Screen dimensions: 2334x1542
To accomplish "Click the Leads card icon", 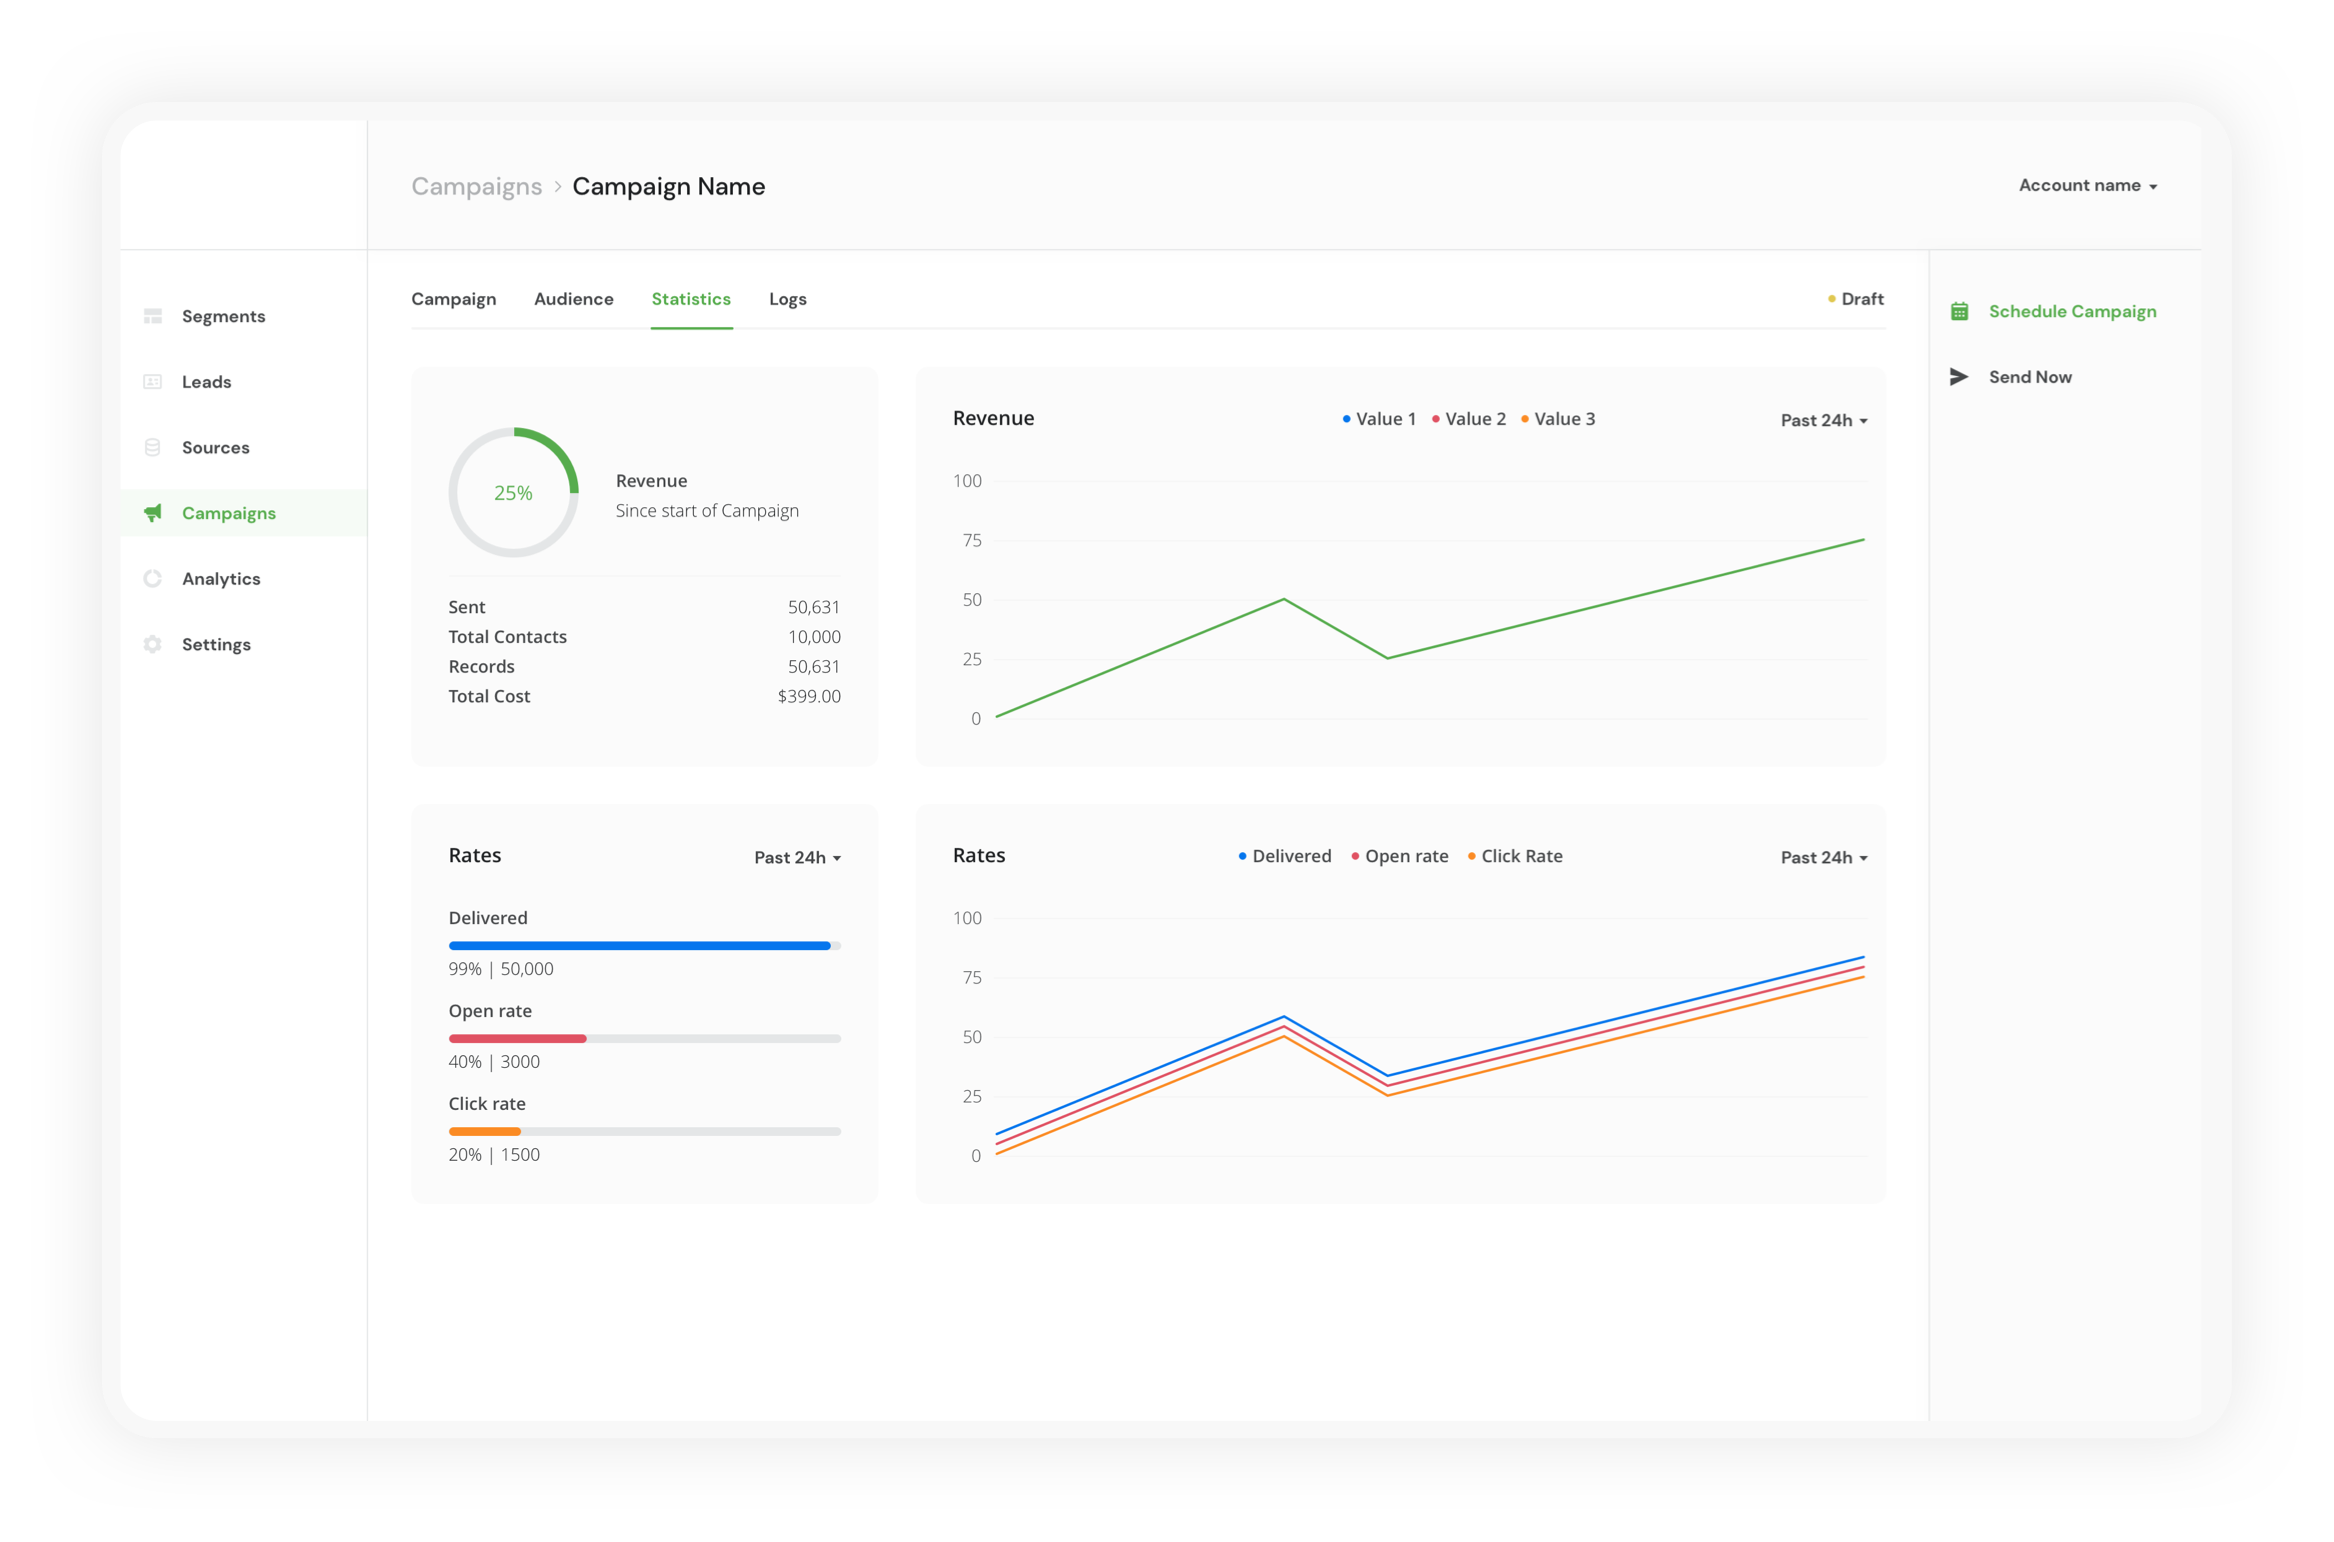I will [x=153, y=382].
